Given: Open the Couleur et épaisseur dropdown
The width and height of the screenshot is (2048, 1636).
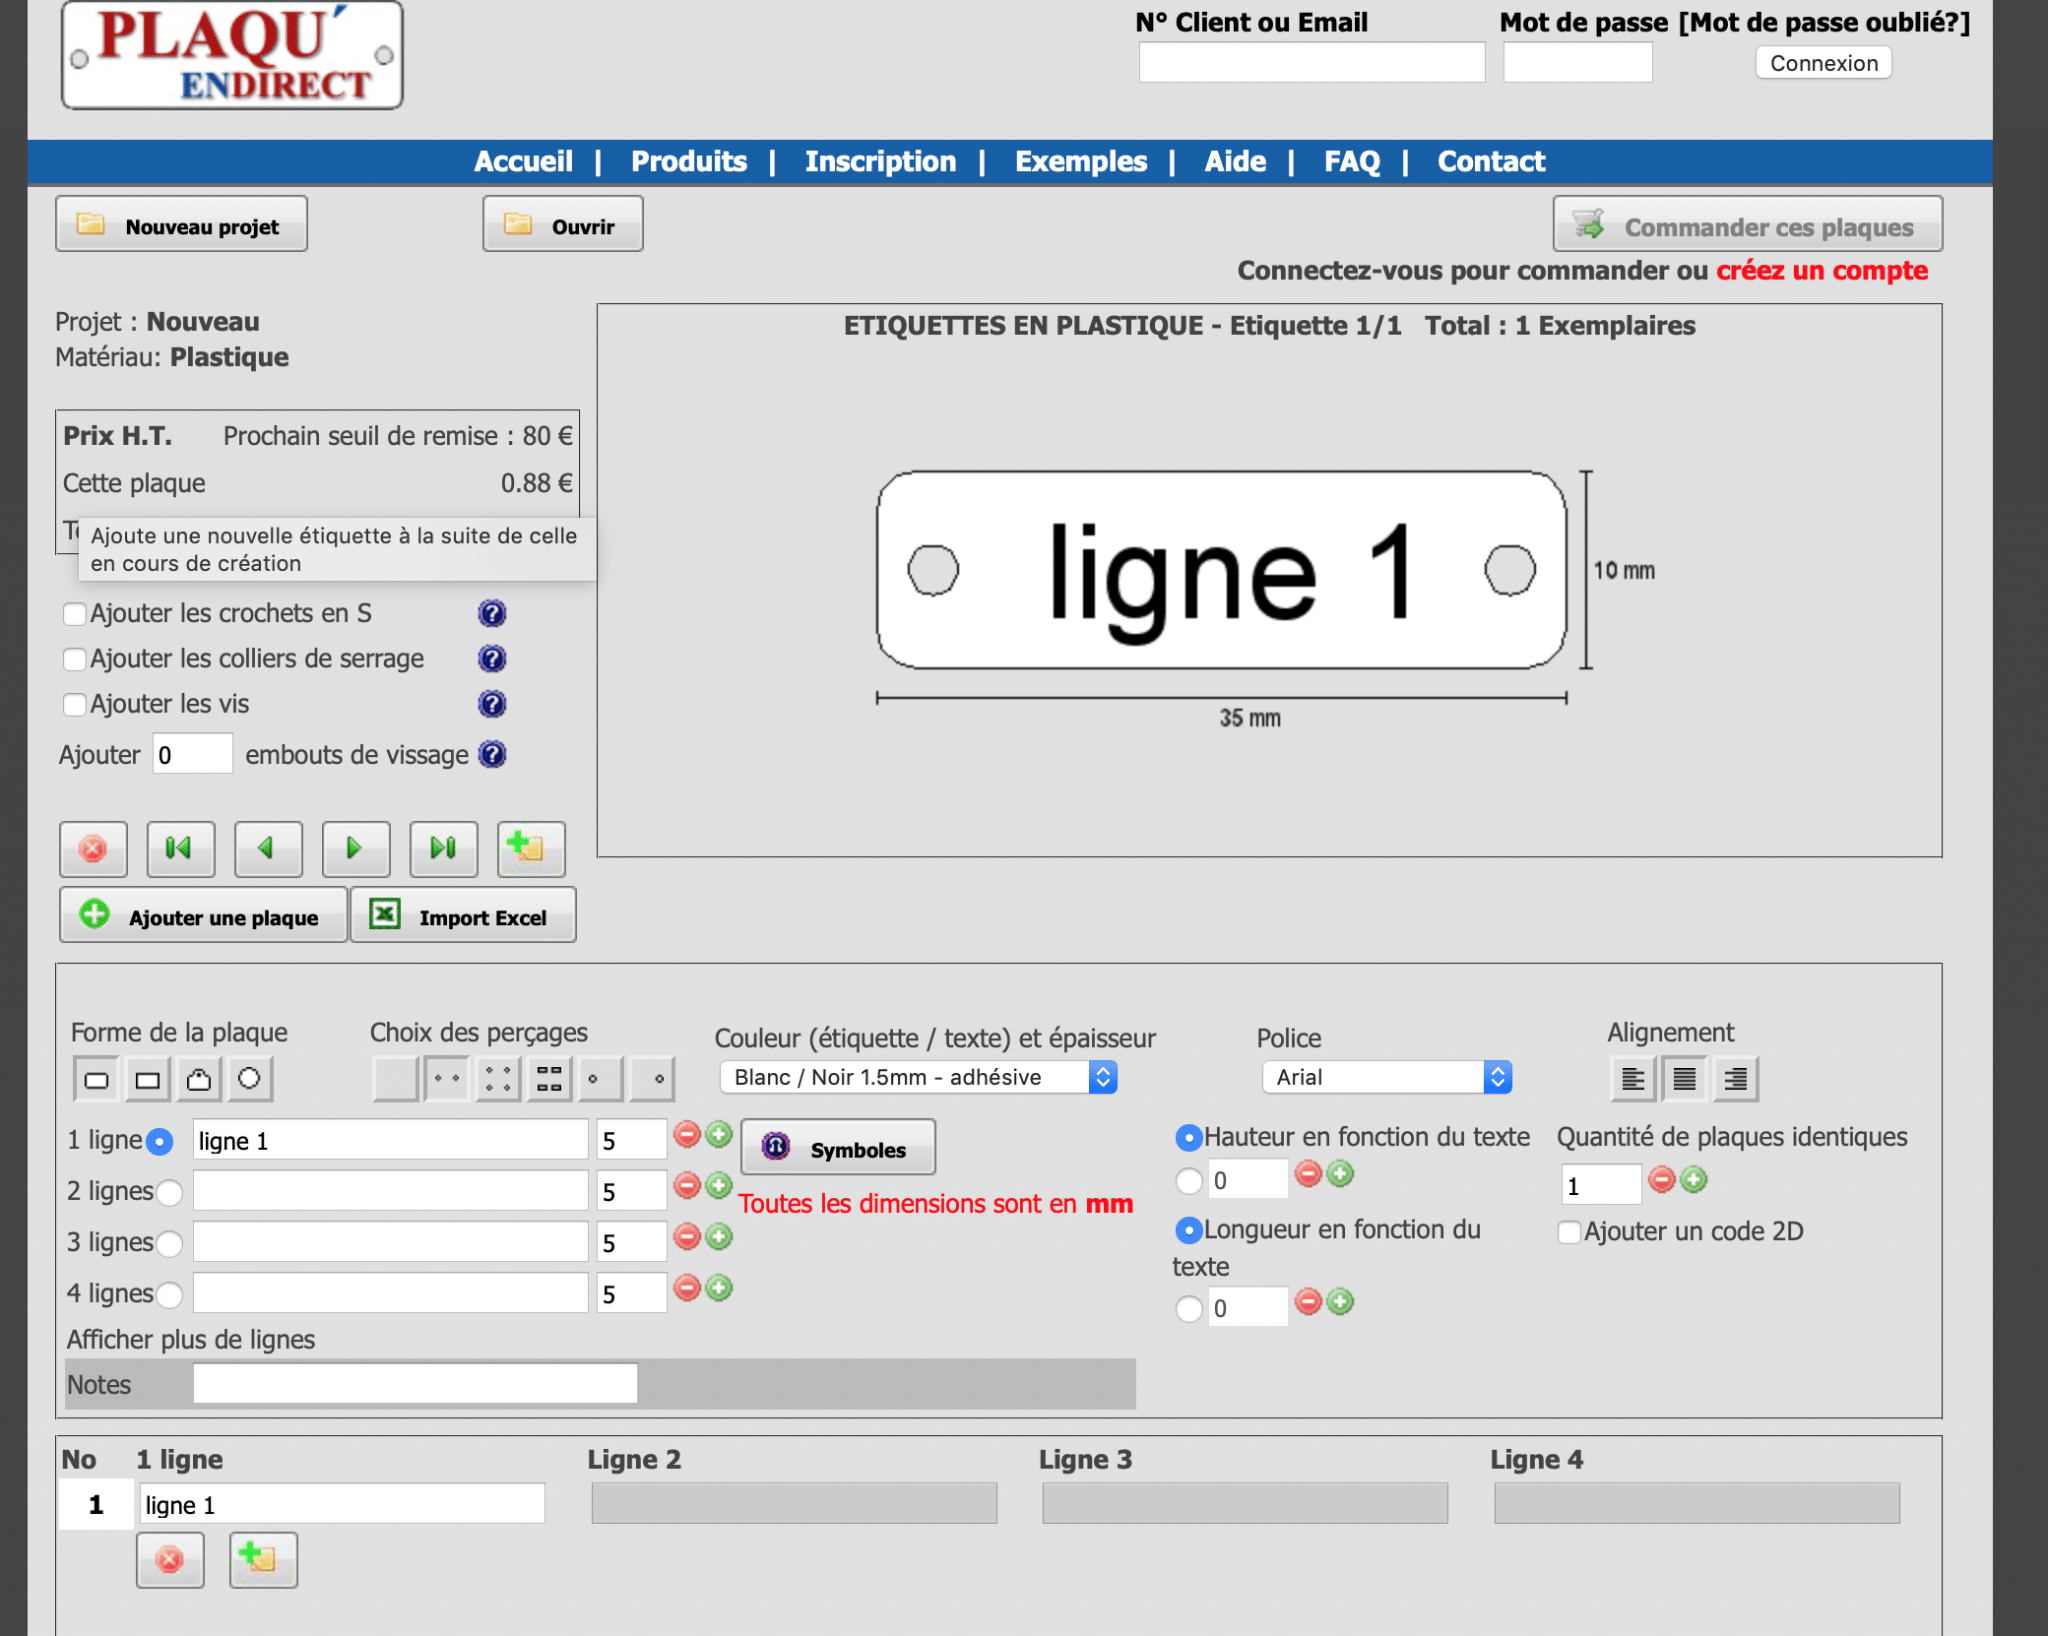Looking at the screenshot, I should pyautogui.click(x=918, y=1077).
